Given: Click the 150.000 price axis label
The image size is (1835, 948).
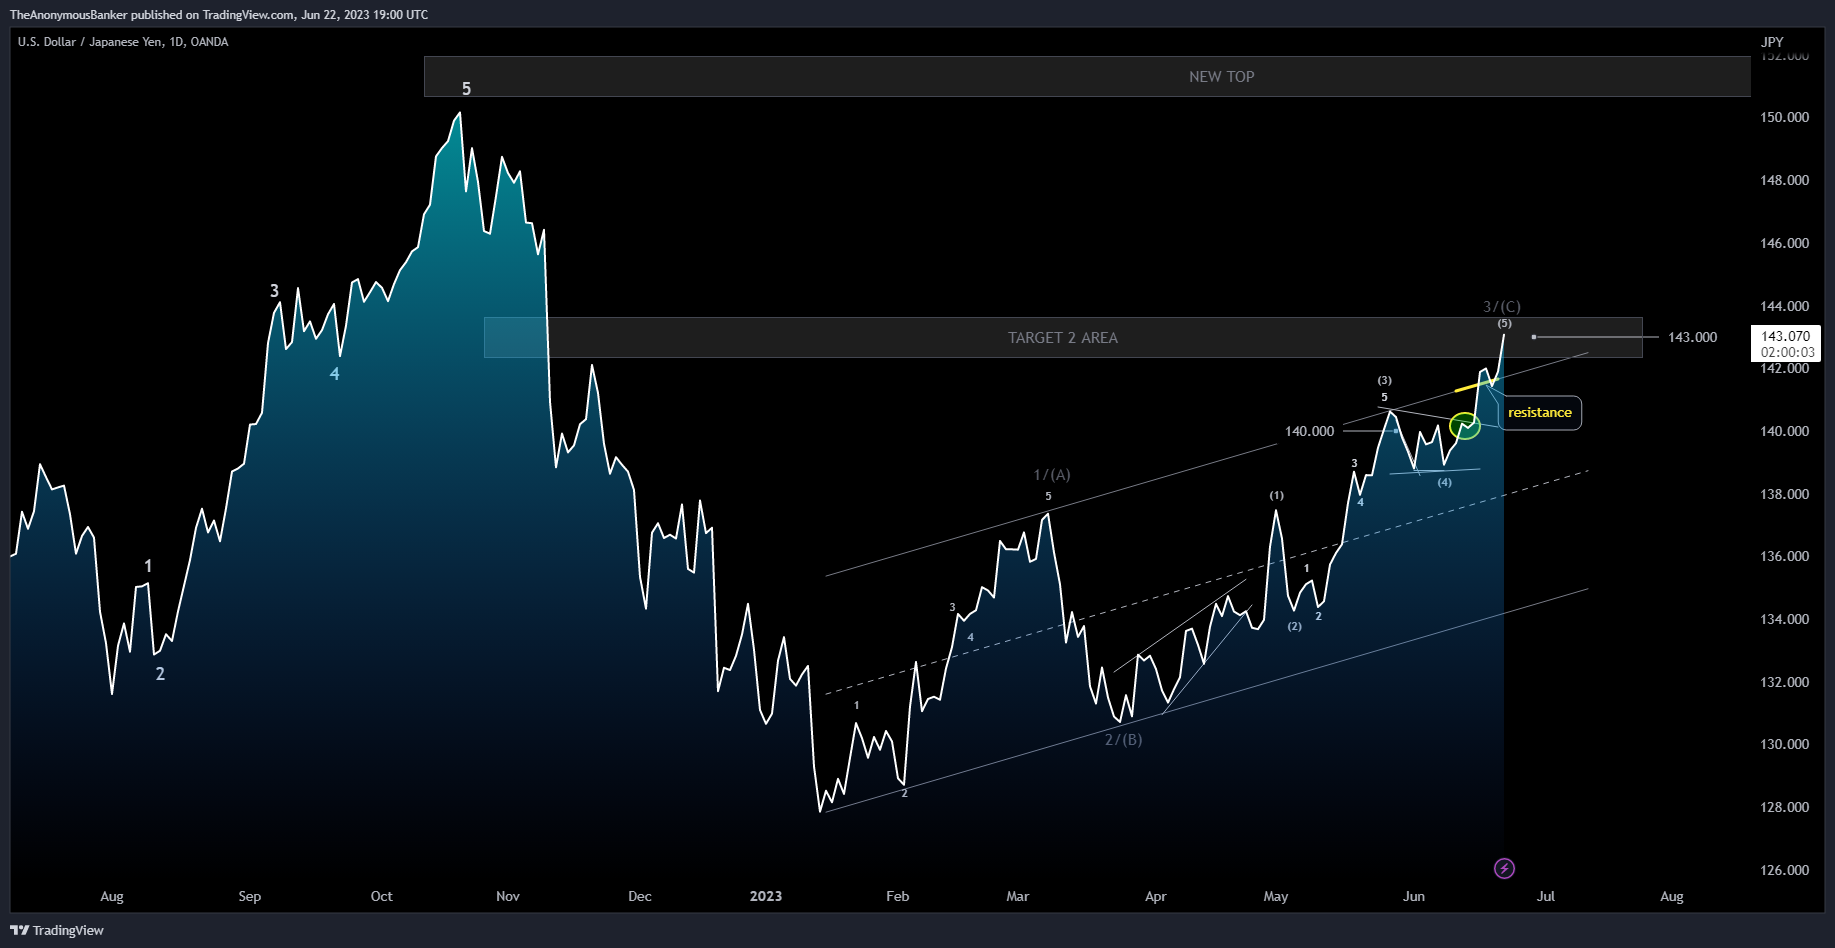Looking at the screenshot, I should point(1784,117).
